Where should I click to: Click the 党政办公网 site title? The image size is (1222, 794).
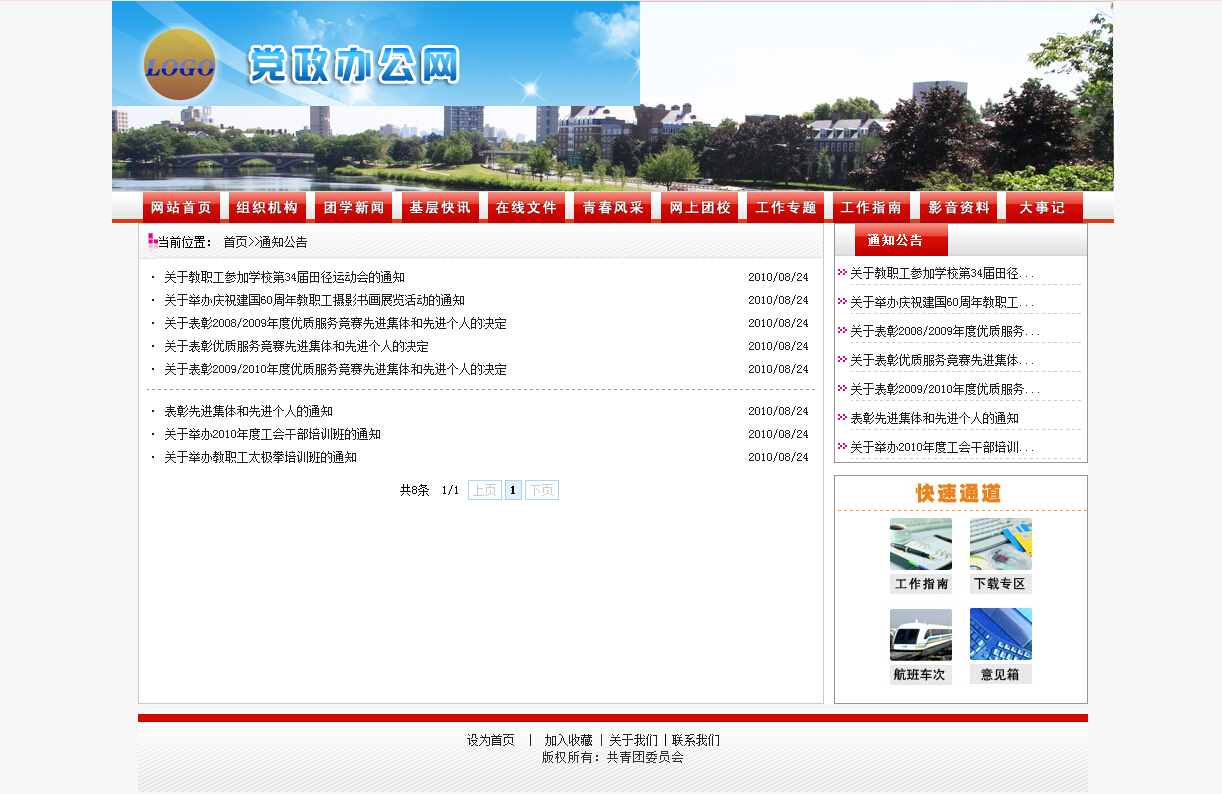[x=354, y=65]
